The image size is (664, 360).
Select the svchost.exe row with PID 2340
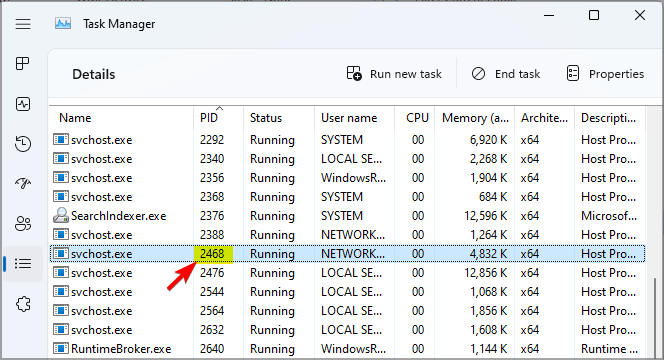347,159
